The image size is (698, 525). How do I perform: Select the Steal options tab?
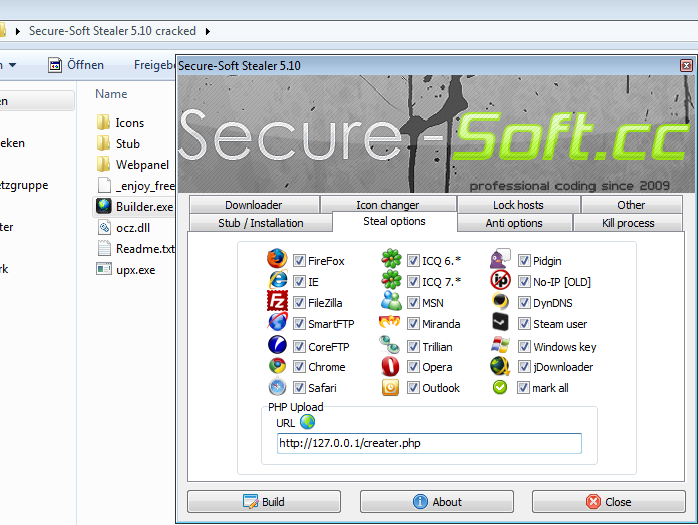point(394,221)
